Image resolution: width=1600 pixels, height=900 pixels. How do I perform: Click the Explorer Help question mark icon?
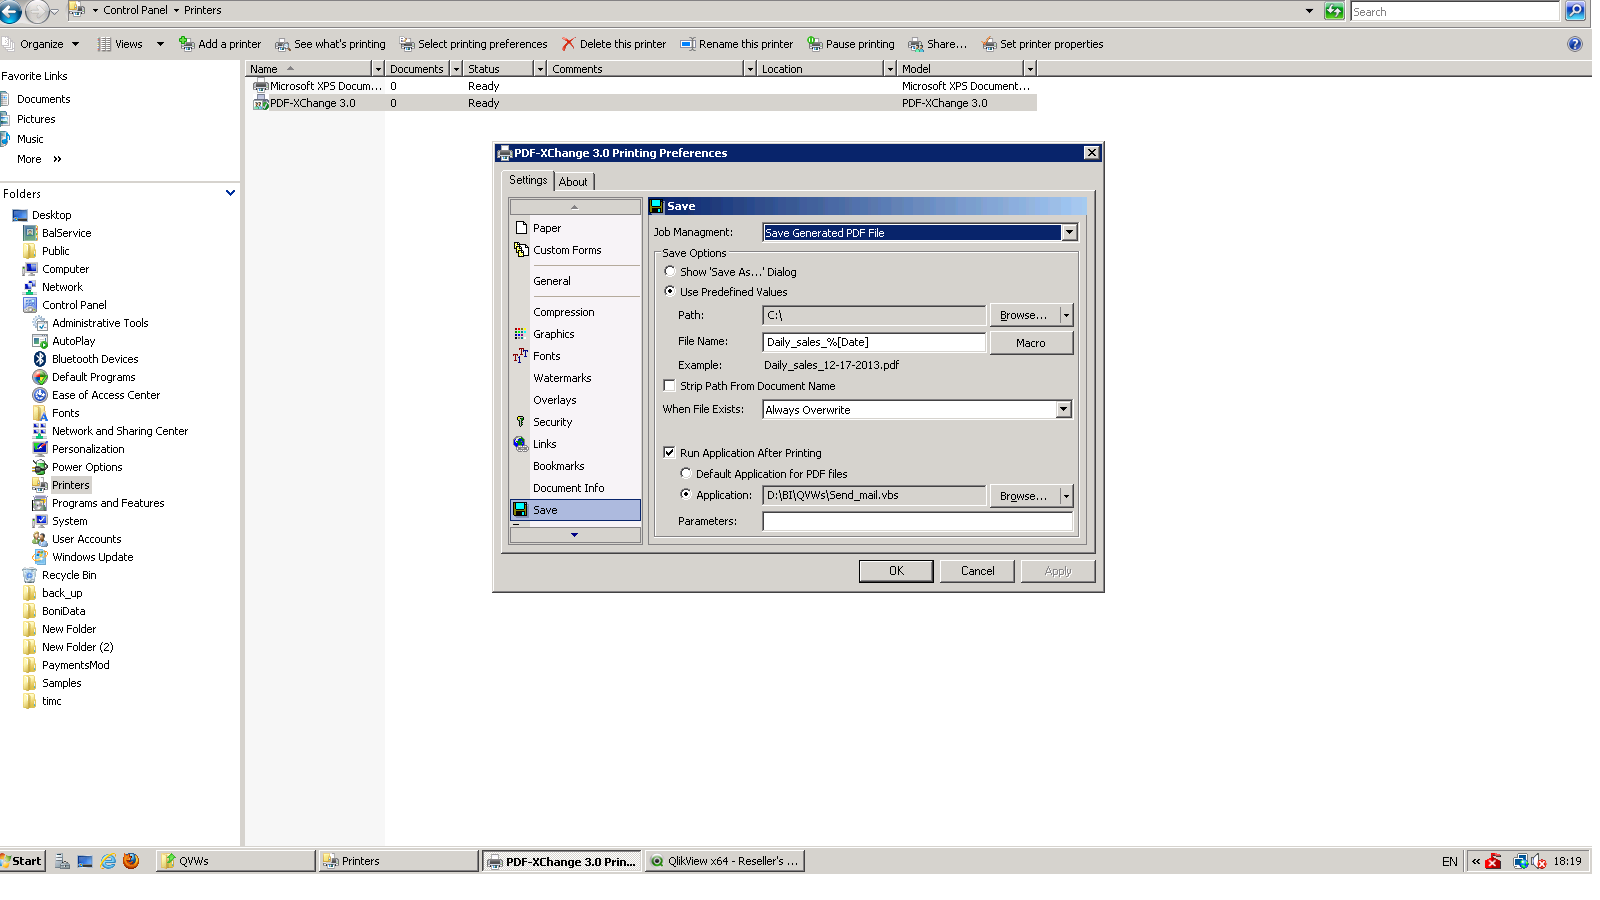(1575, 44)
